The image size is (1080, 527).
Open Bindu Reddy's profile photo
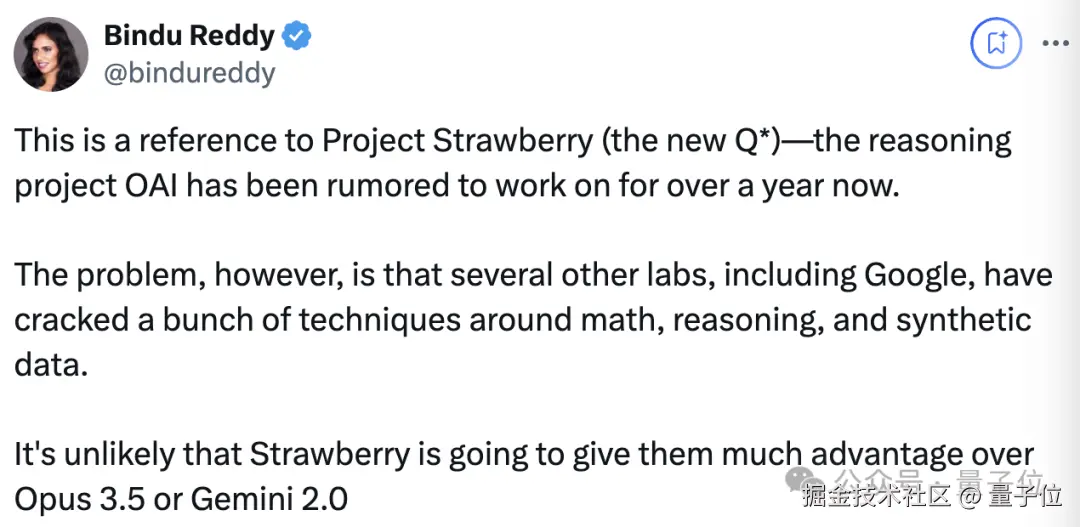coord(51,54)
